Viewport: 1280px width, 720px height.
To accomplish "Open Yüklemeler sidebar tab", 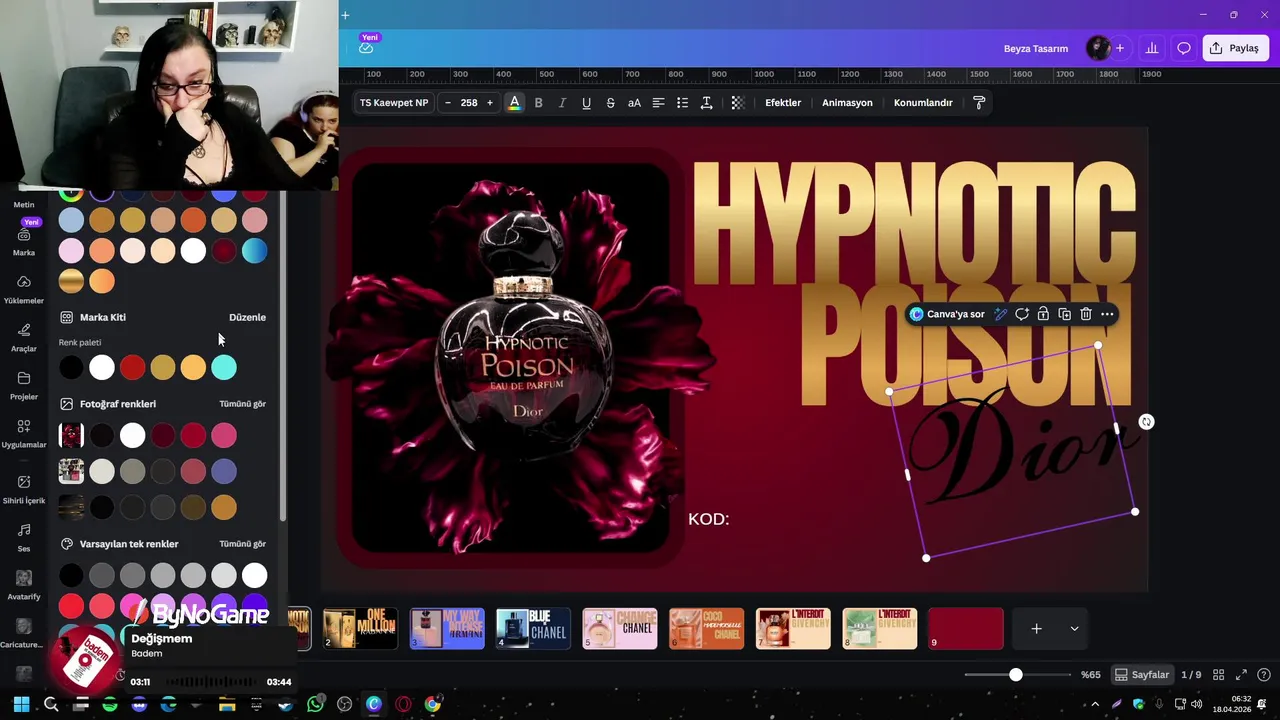I will point(24,289).
